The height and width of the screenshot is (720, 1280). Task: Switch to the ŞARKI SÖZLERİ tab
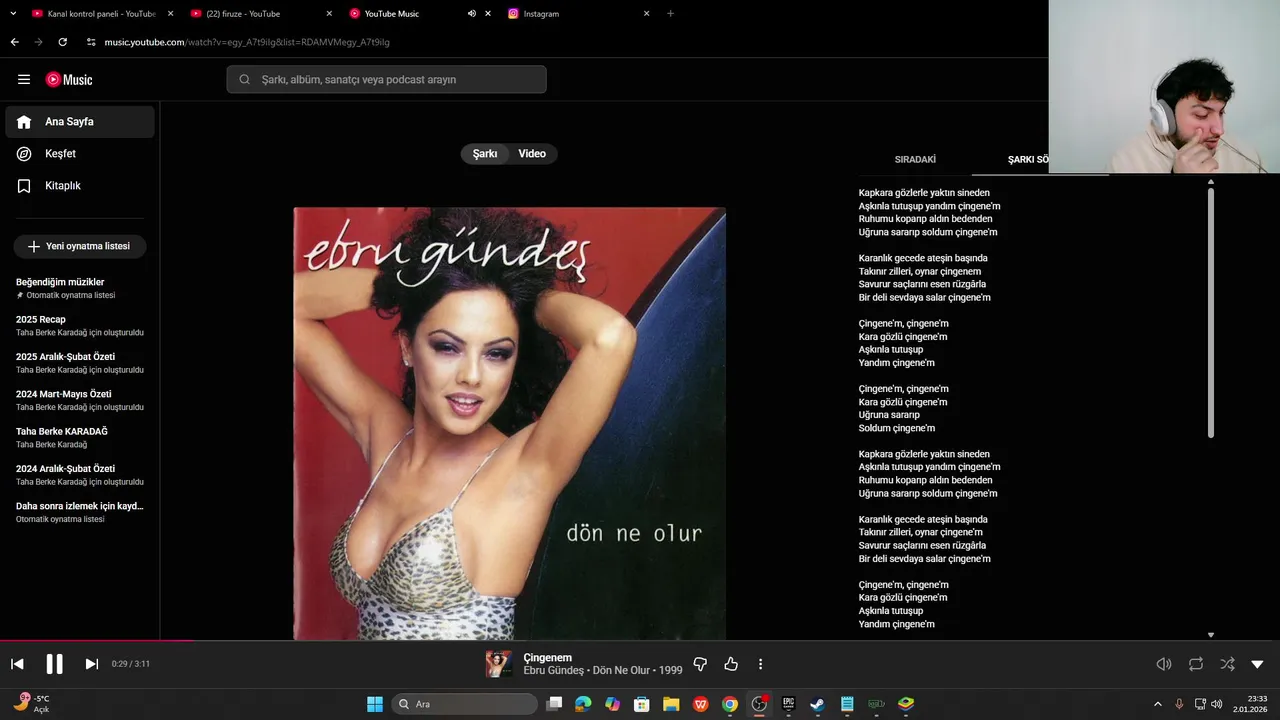point(1029,160)
